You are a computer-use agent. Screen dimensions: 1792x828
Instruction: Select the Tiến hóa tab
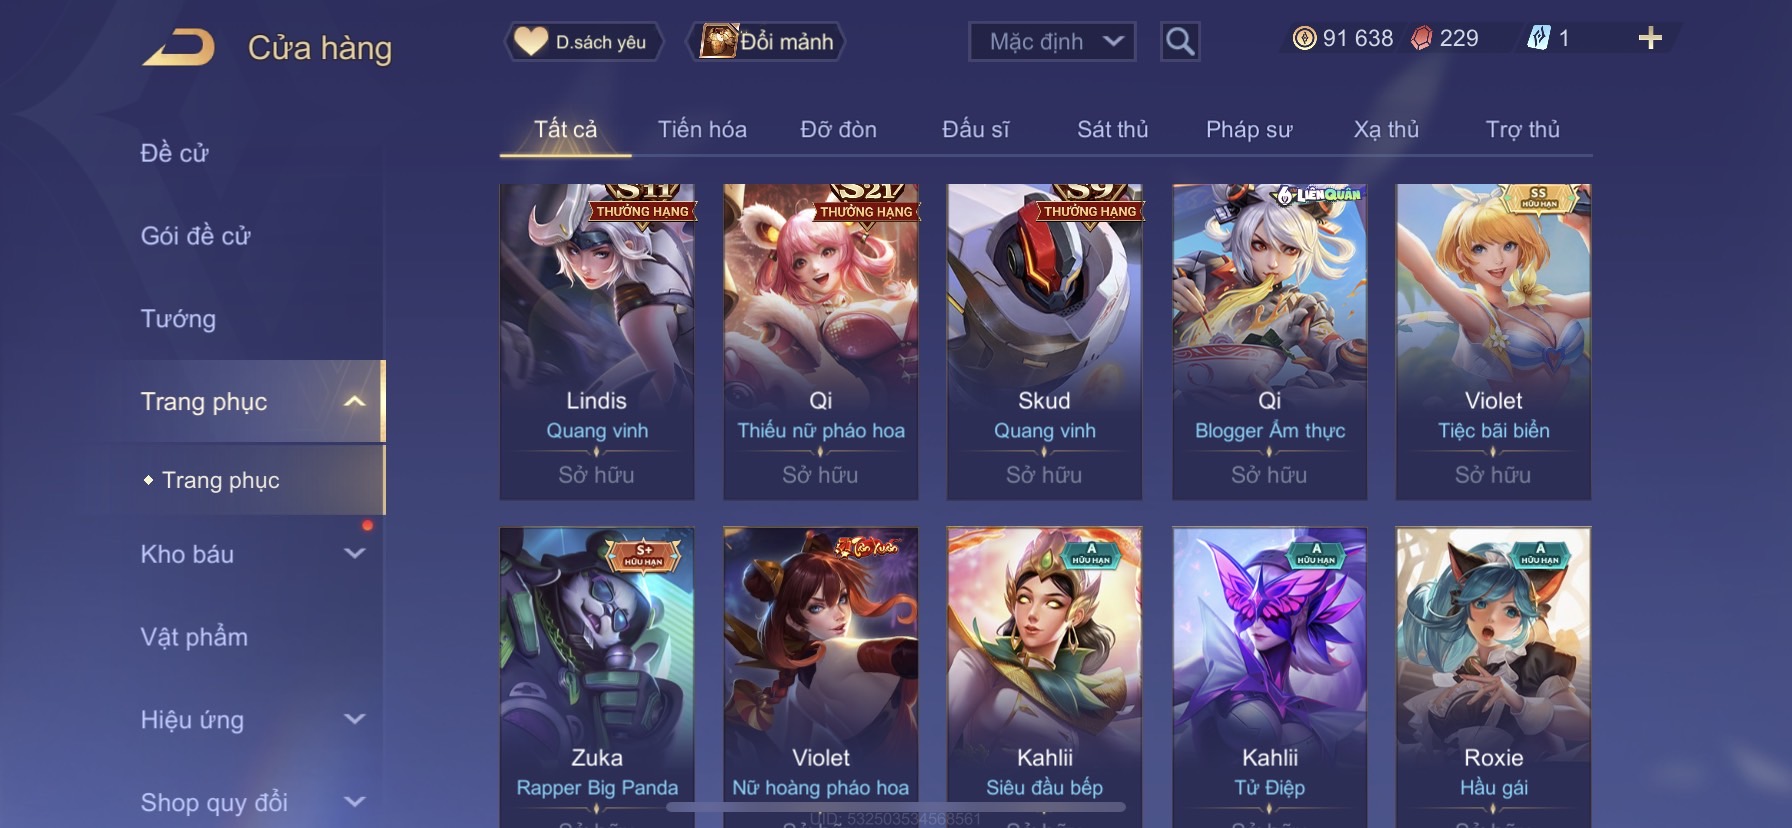[702, 129]
